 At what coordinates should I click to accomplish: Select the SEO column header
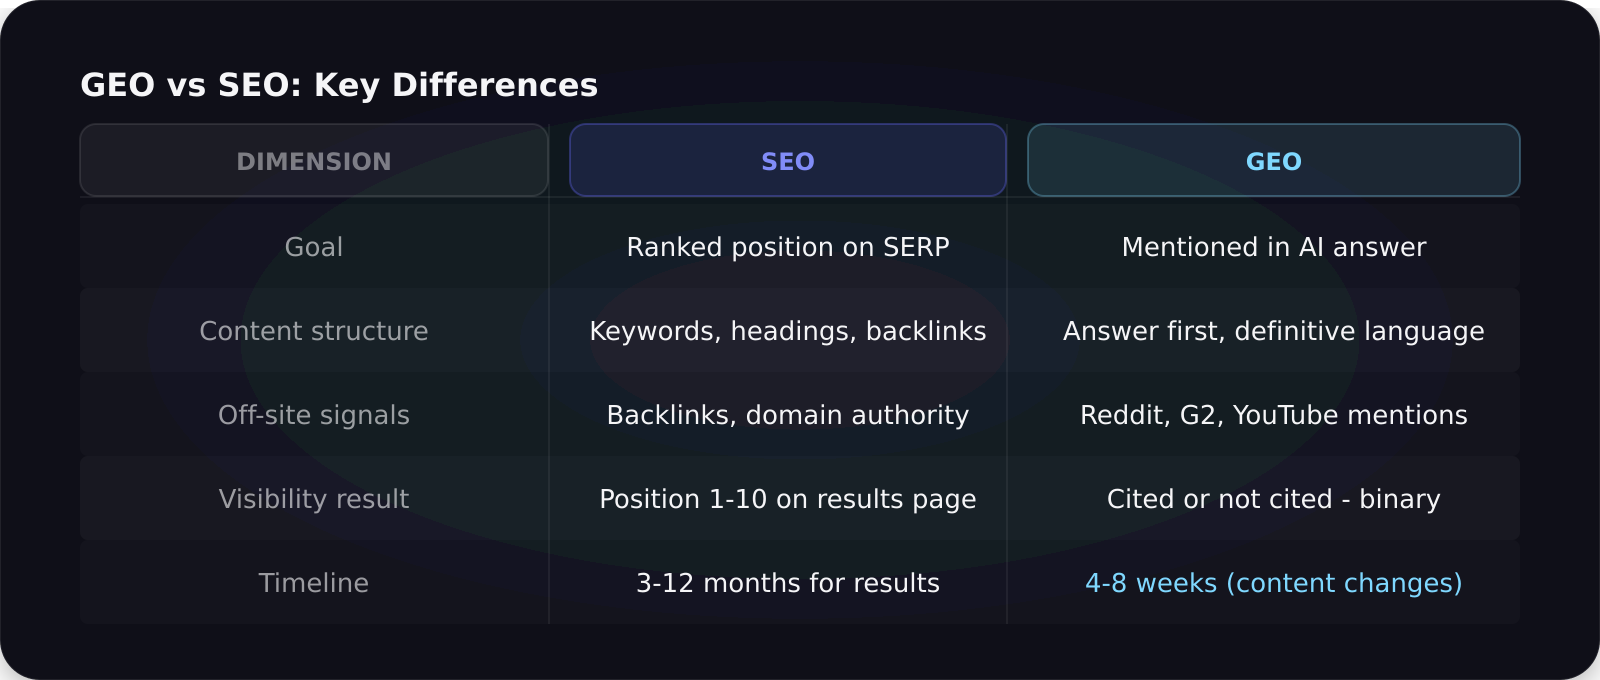(788, 160)
